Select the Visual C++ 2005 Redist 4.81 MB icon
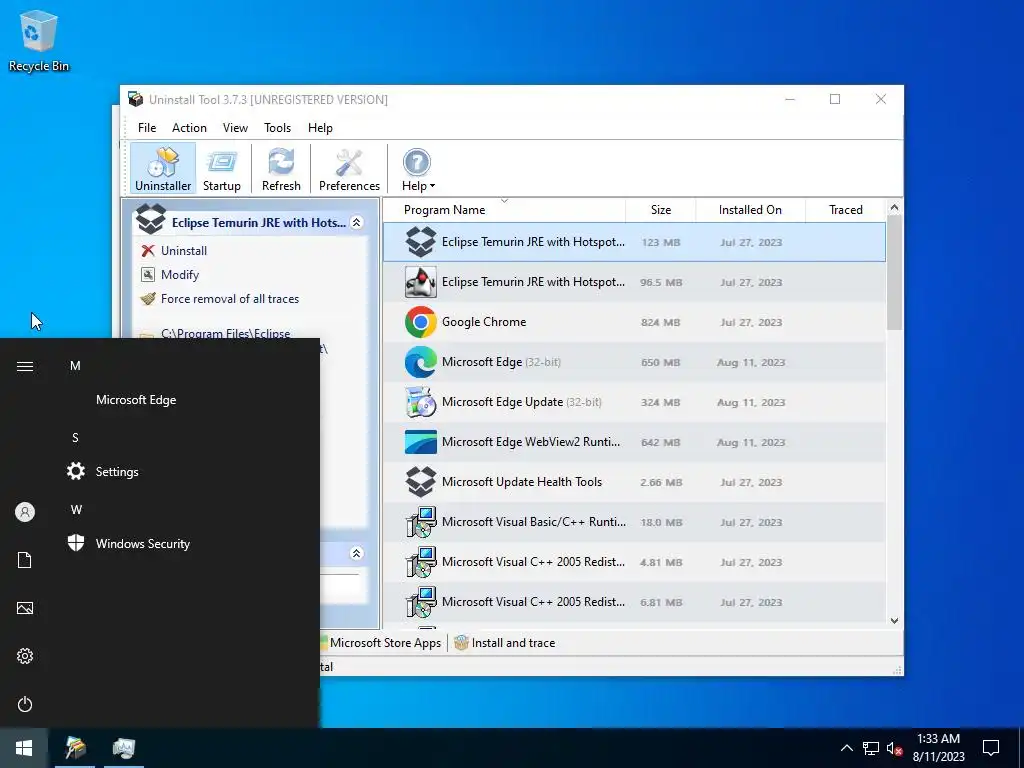The height and width of the screenshot is (768, 1024). coord(421,562)
